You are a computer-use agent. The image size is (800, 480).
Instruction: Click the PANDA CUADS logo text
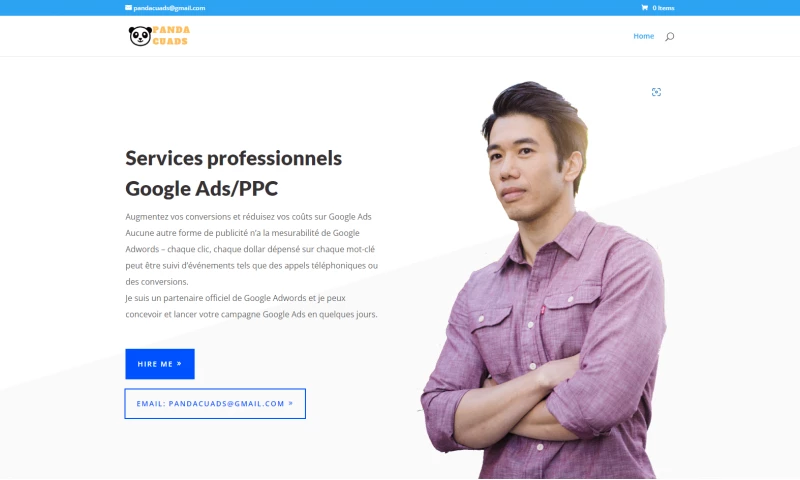pos(171,36)
